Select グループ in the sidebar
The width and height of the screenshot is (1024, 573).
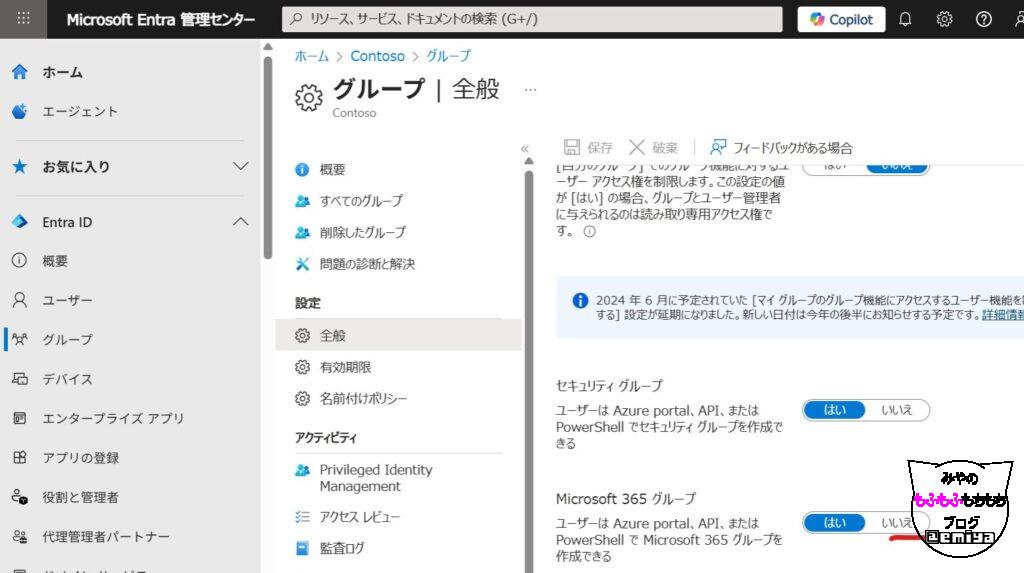67,339
